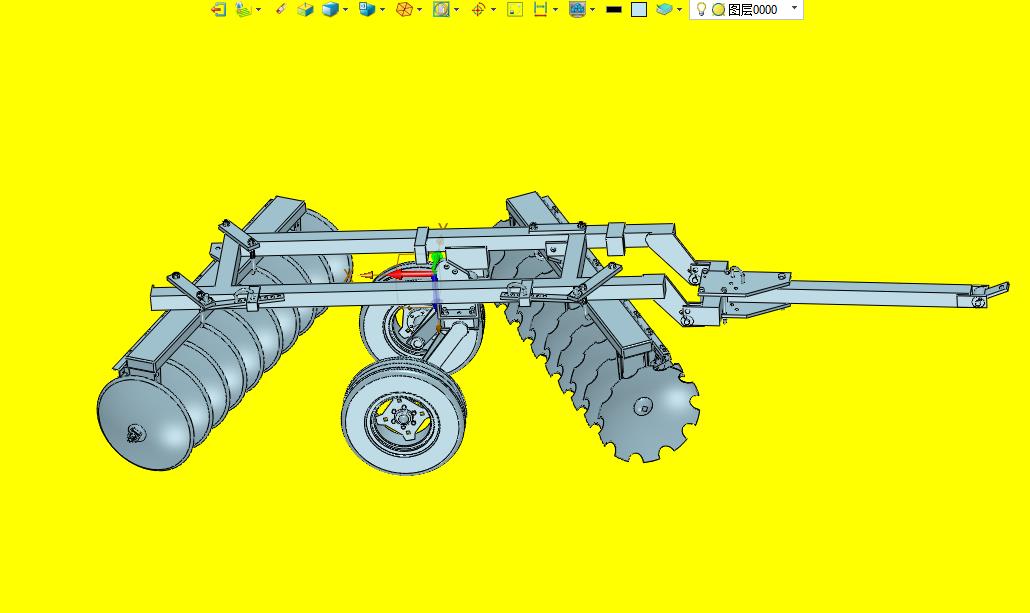This screenshot has height=613, width=1030.
Task: Click the front transport wheel hub in model
Action: click(401, 418)
